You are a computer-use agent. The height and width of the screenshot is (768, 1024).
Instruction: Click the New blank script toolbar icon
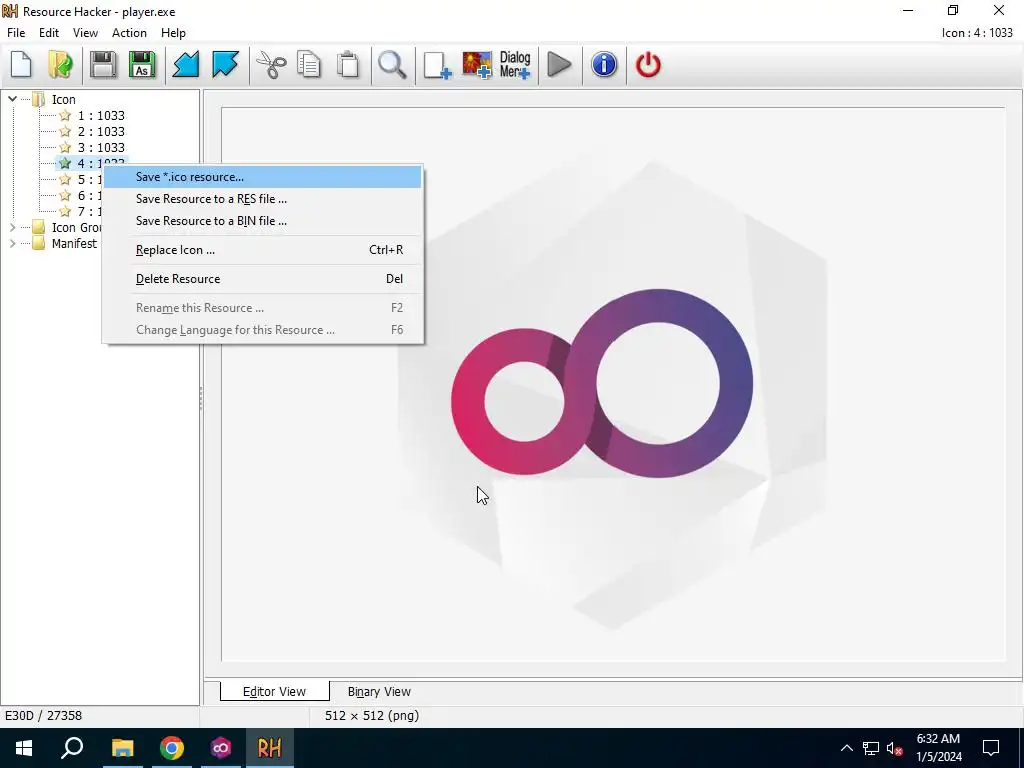click(x=22, y=65)
